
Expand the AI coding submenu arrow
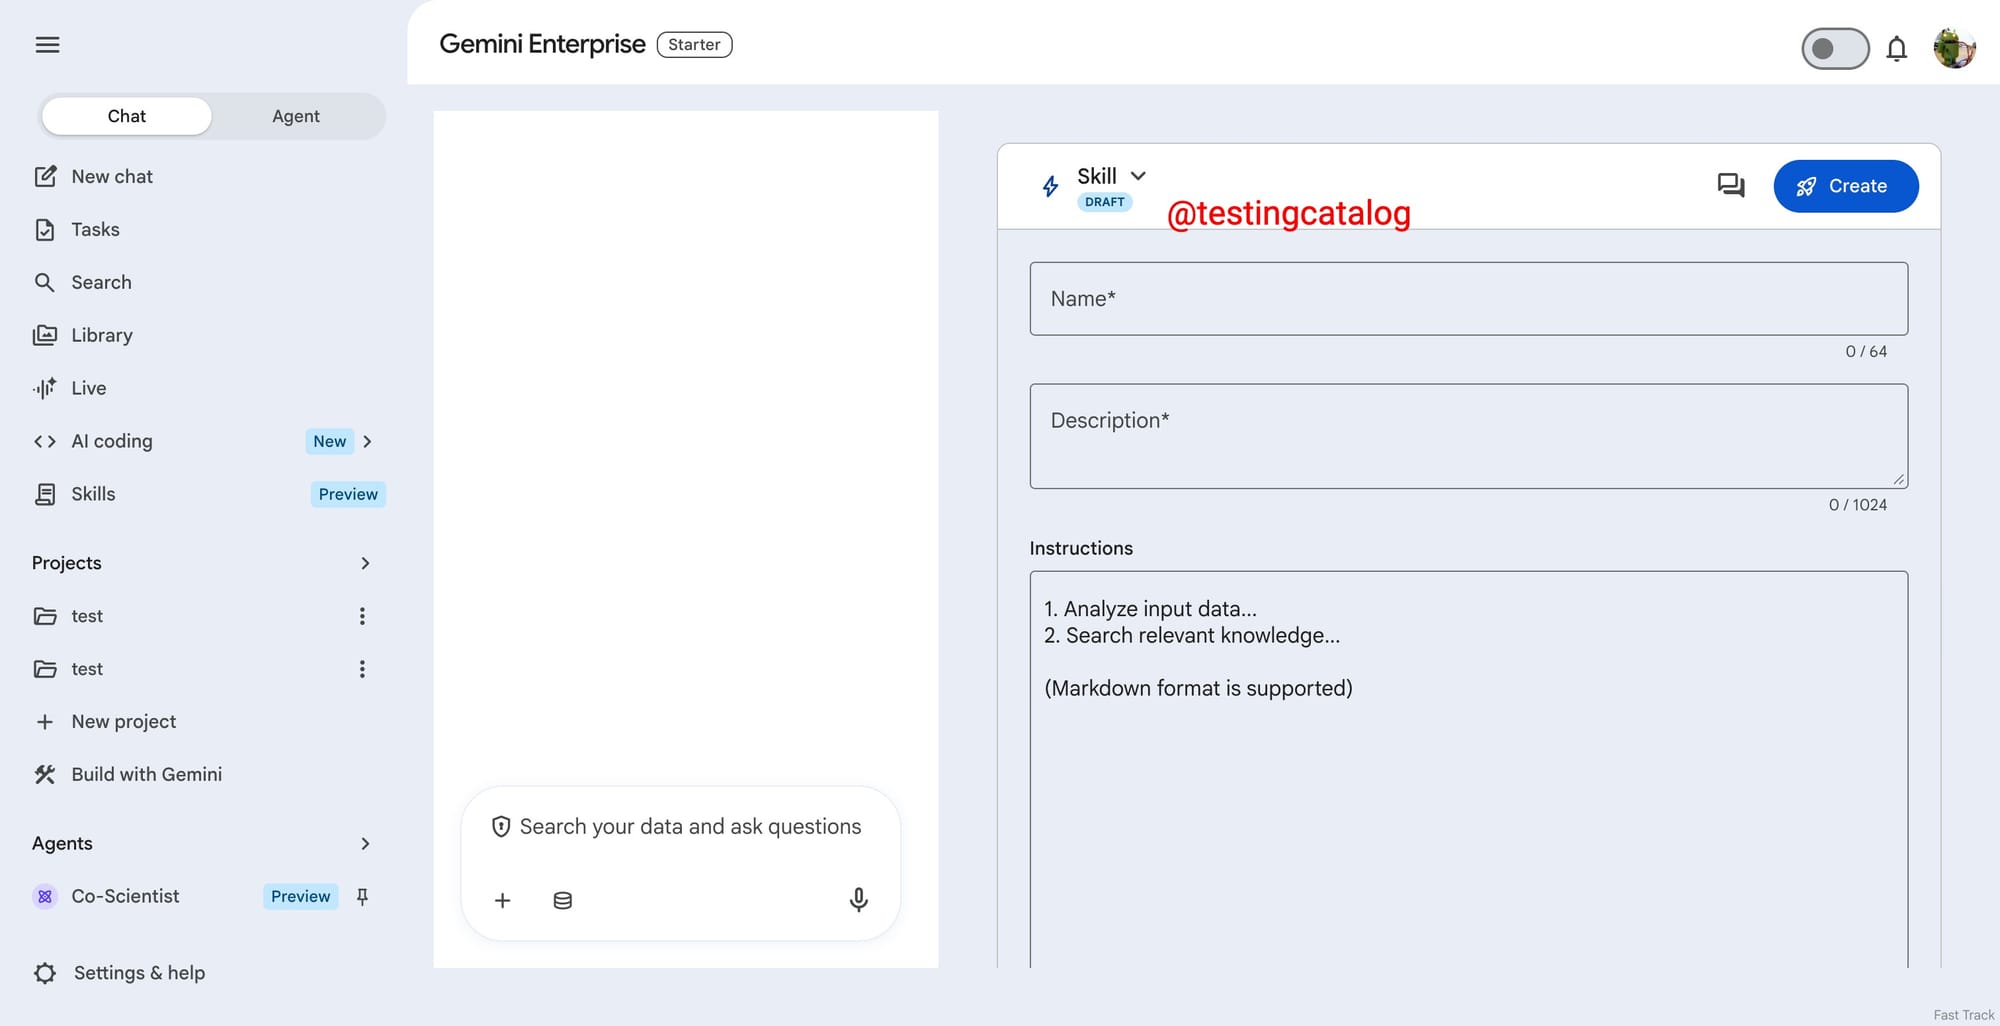coord(367,441)
